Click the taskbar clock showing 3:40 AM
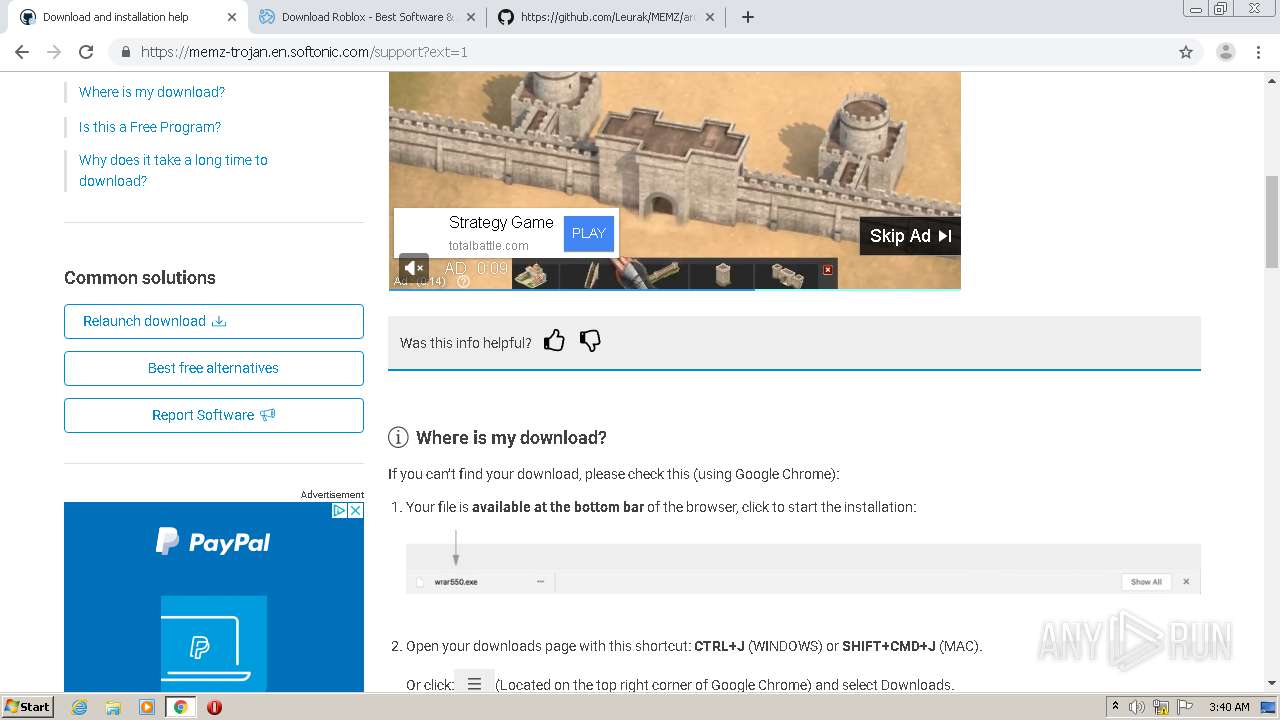This screenshot has width=1280, height=720. point(1229,707)
